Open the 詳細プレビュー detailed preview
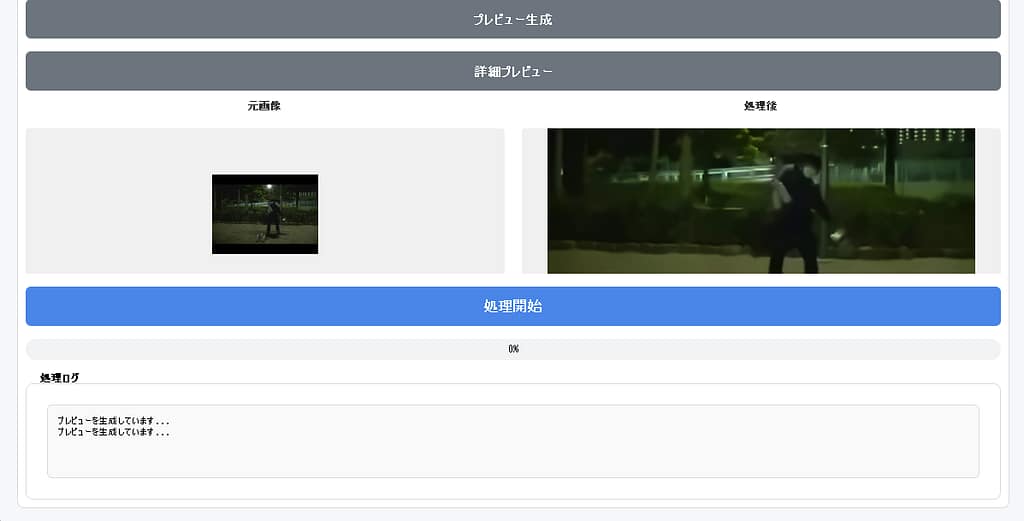 coord(512,72)
